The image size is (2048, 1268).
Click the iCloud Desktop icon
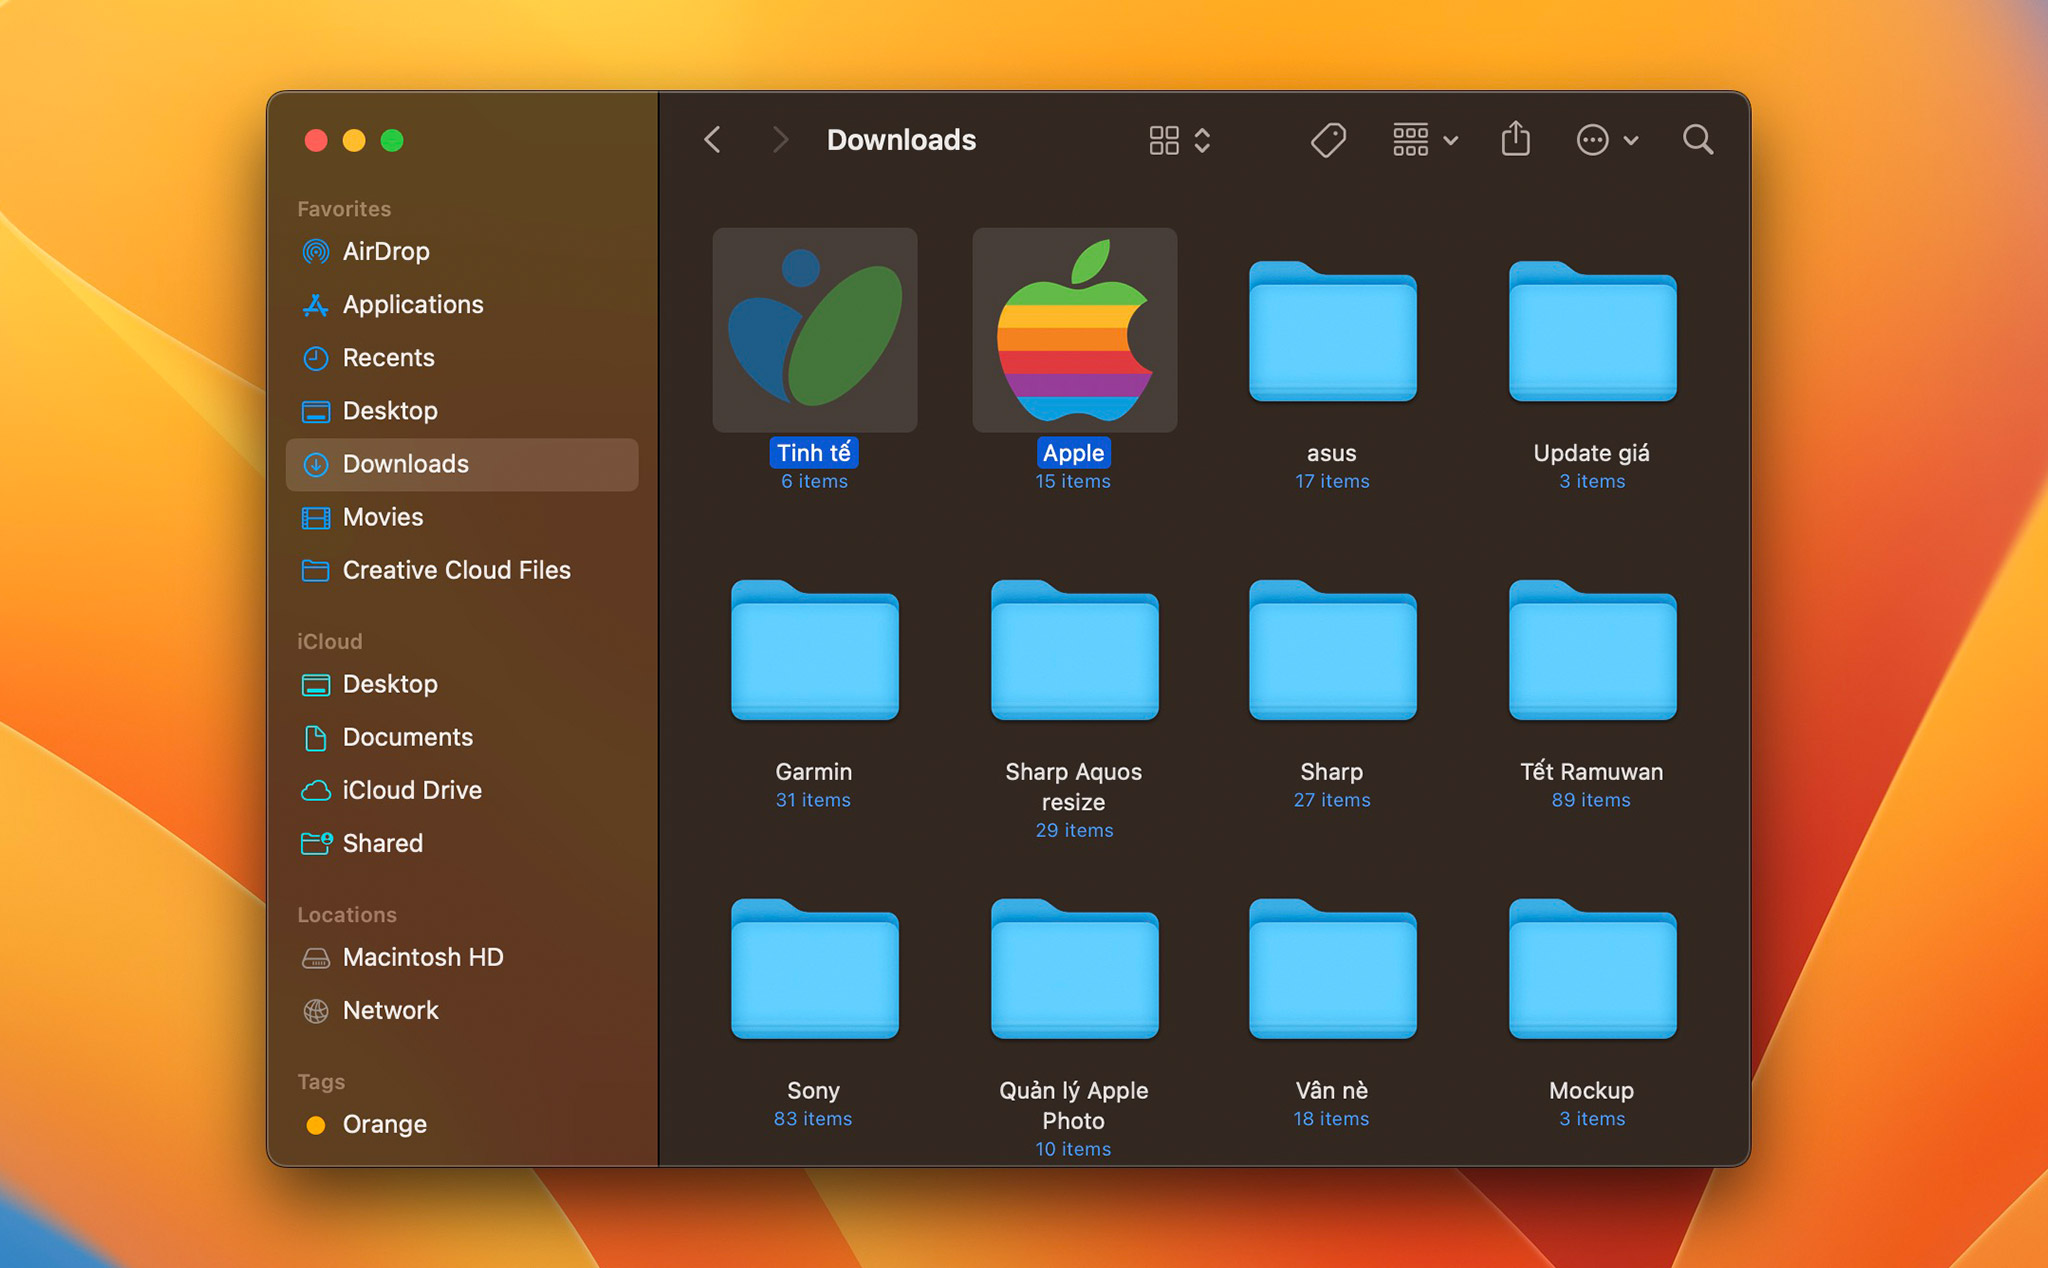316,684
